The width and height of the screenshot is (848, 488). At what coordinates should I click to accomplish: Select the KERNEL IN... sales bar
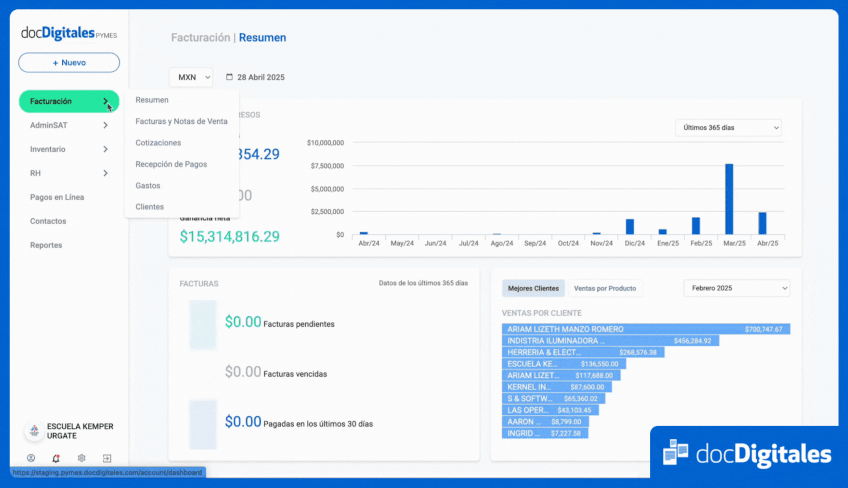tap(556, 387)
